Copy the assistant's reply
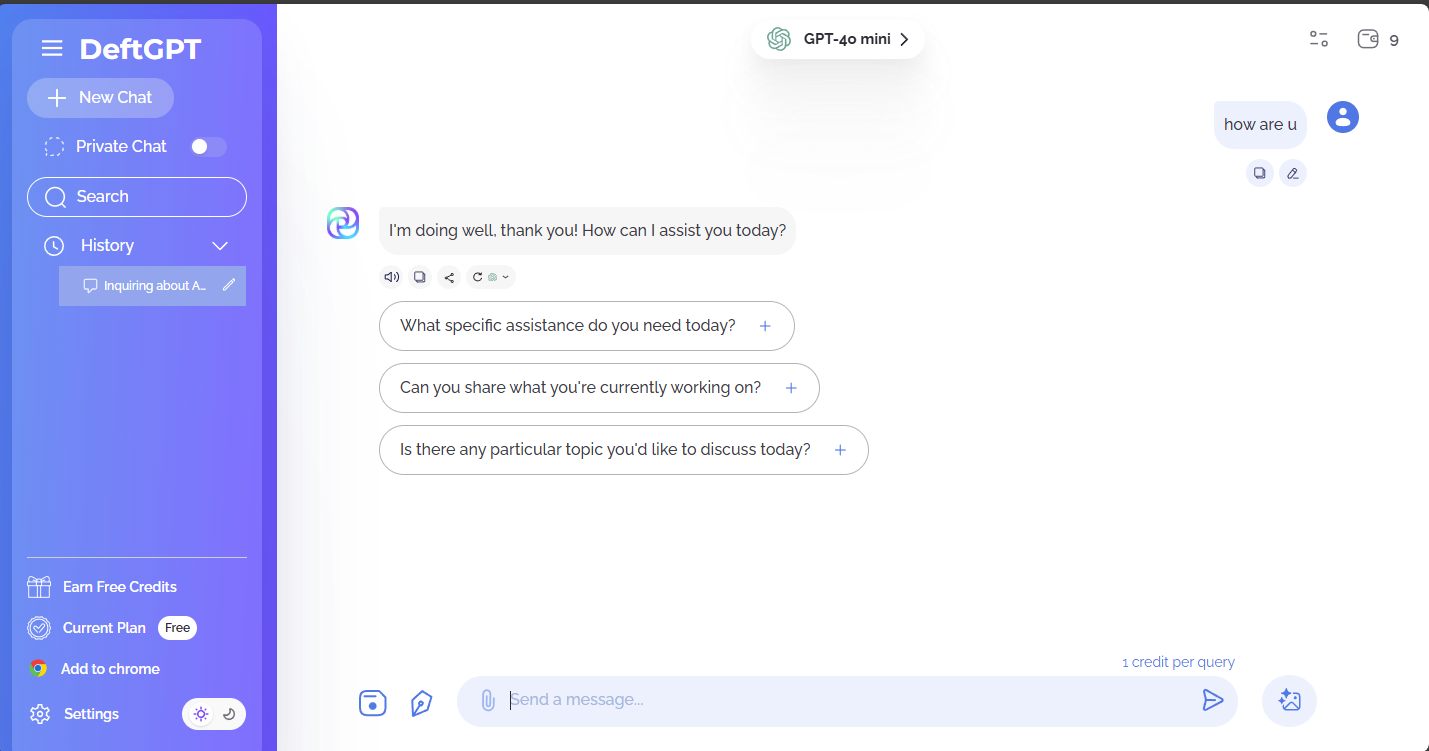Image resolution: width=1429 pixels, height=751 pixels. [x=420, y=277]
